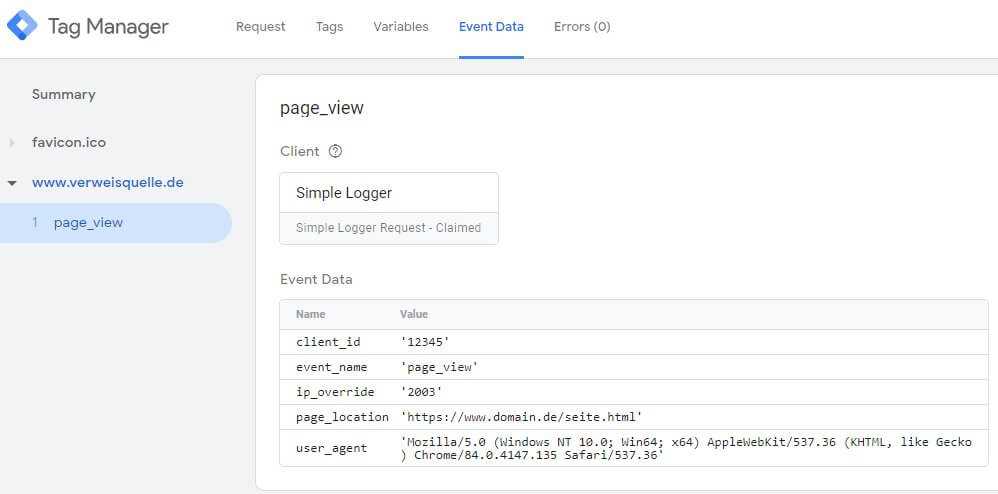Click Simple Logger Request - Claimed text
This screenshot has width=998, height=494.
tap(388, 228)
